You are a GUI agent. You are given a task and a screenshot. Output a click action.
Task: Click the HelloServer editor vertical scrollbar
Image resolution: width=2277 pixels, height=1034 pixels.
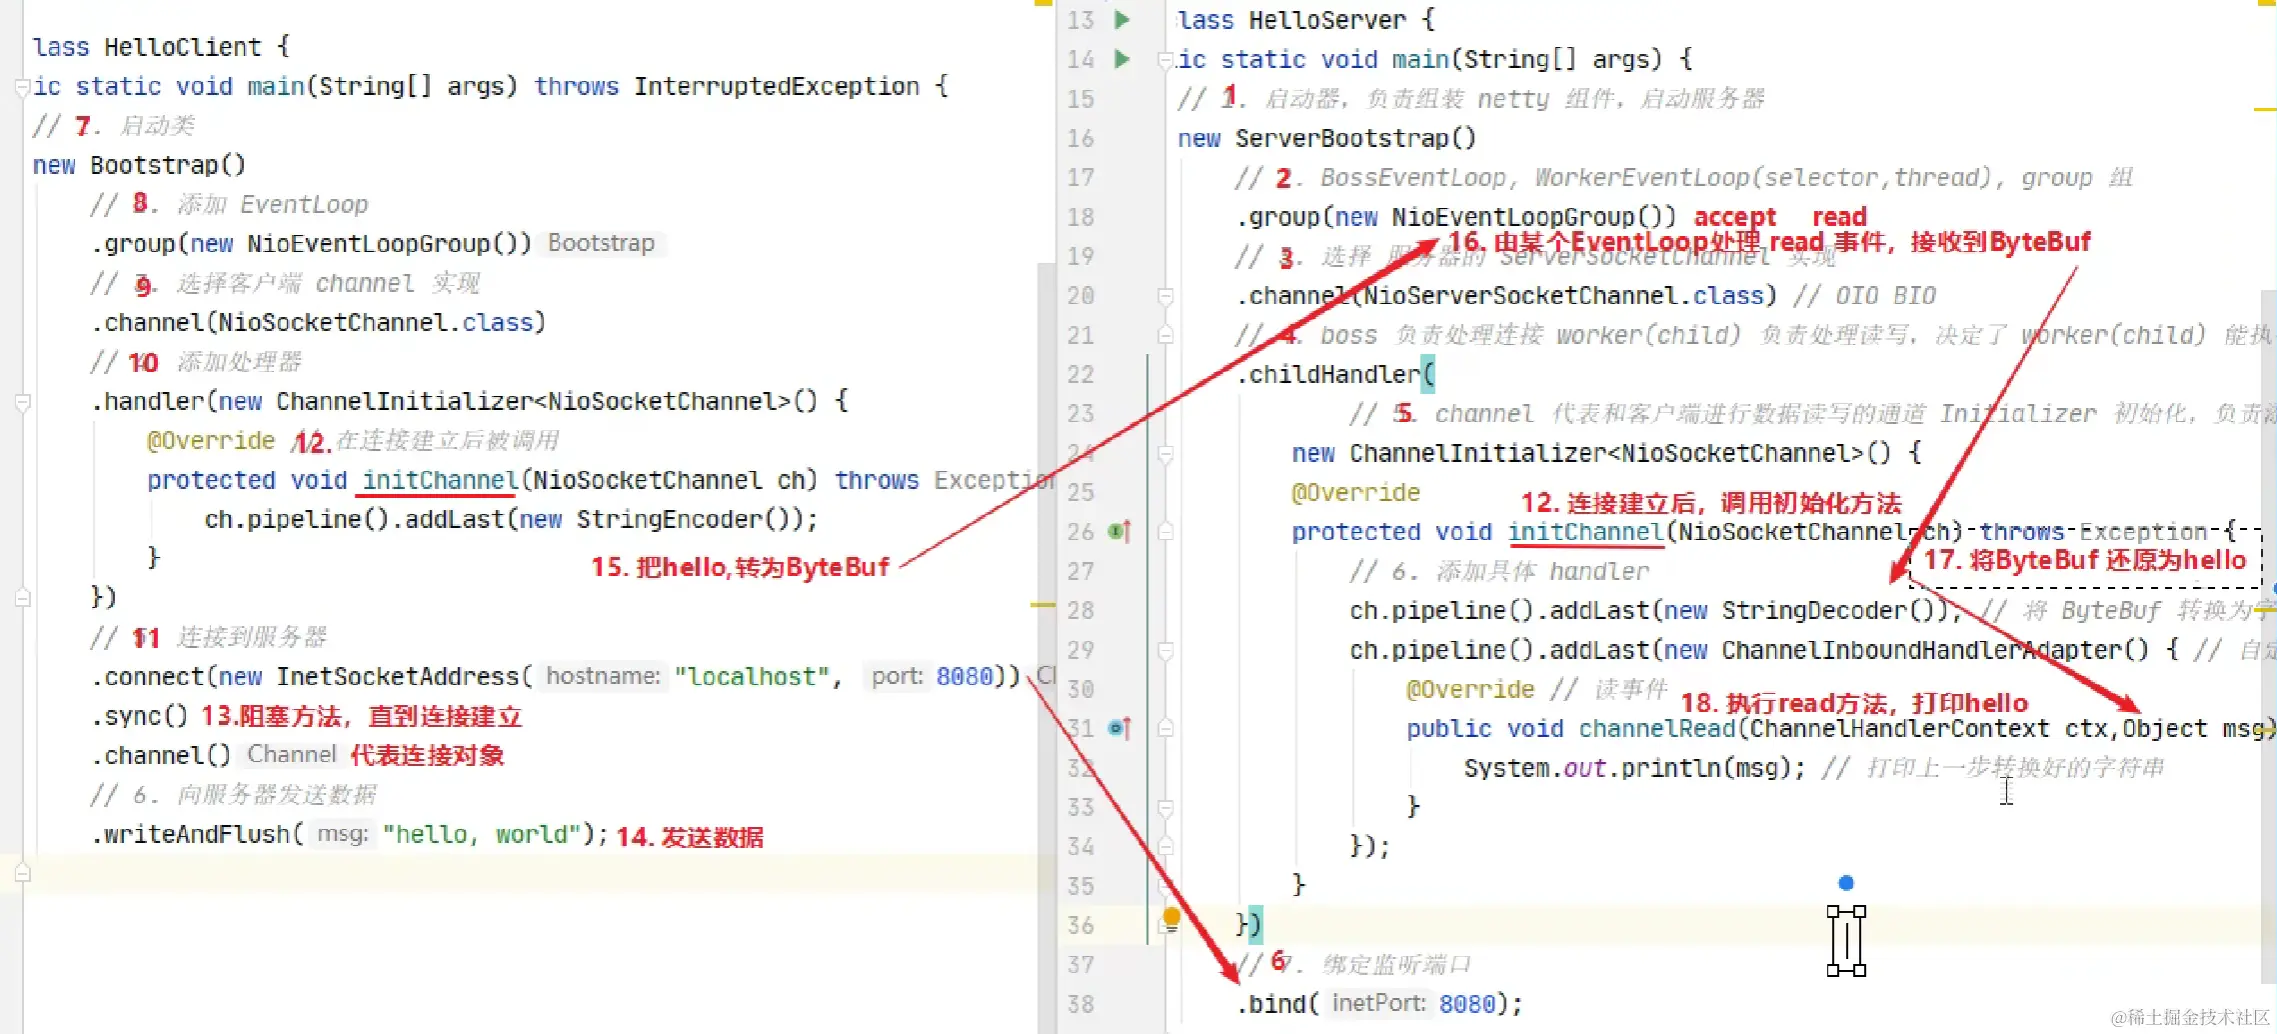click(2268, 636)
